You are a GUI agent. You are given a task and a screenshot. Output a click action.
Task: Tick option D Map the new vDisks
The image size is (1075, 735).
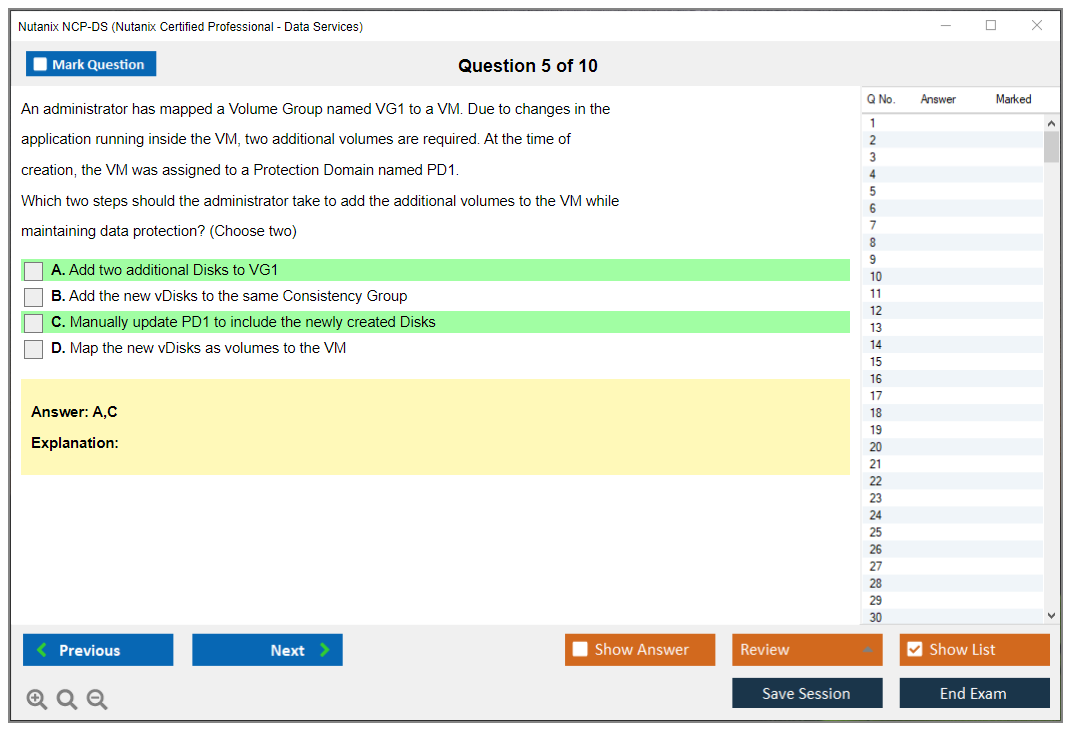34,349
